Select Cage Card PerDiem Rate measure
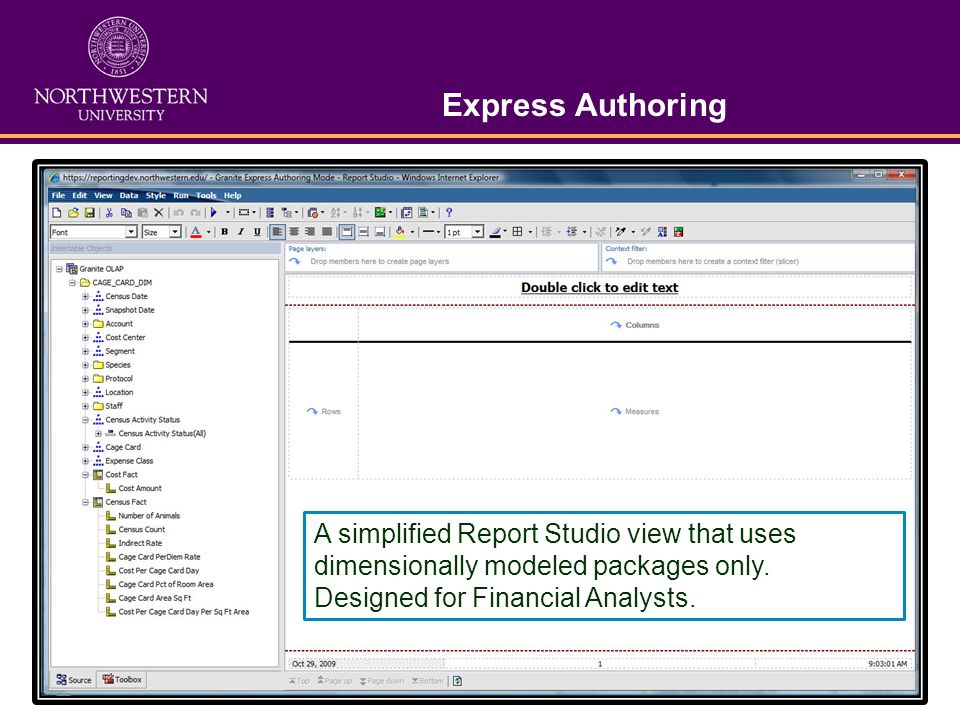 (159, 557)
